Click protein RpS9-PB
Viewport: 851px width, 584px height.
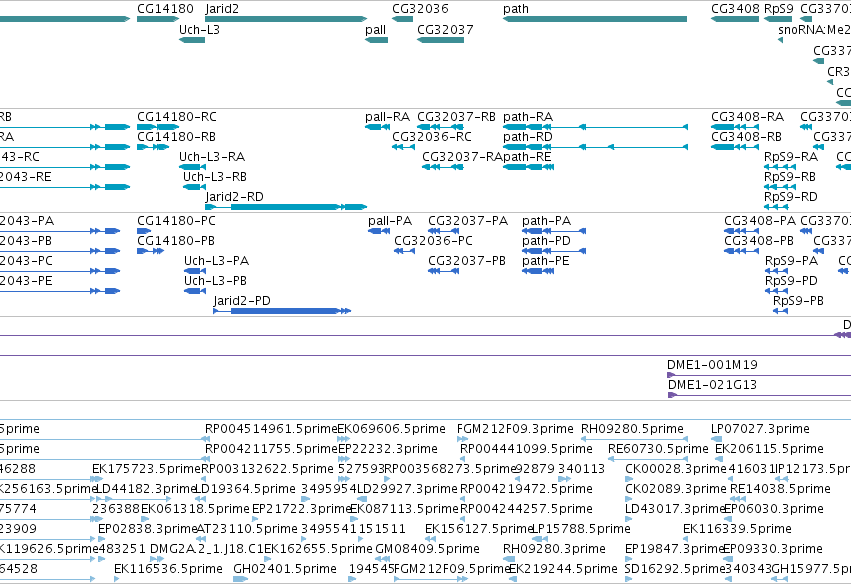[780, 311]
